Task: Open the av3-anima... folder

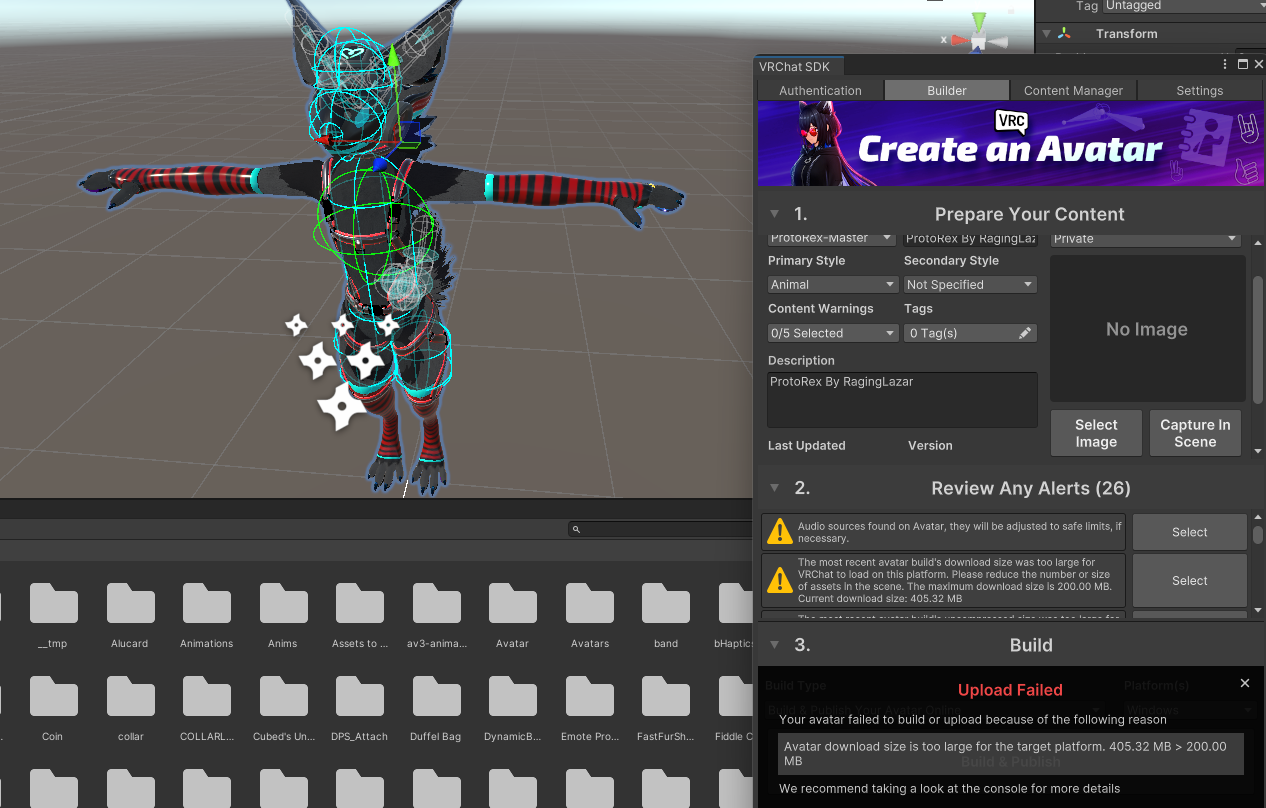Action: pos(437,605)
